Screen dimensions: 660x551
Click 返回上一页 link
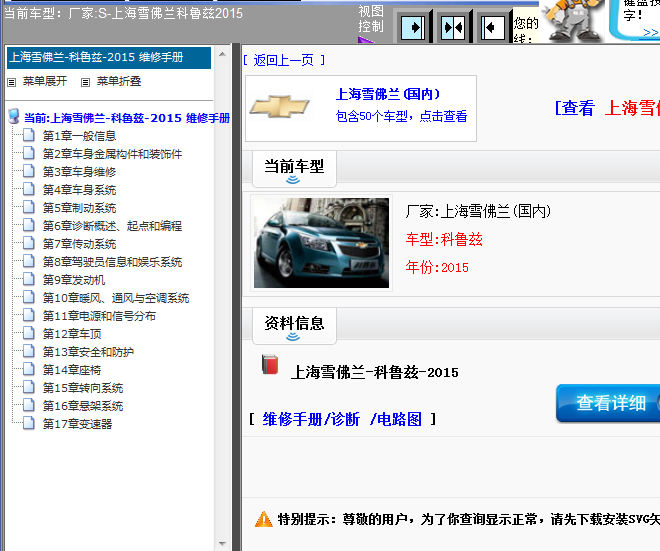point(283,60)
